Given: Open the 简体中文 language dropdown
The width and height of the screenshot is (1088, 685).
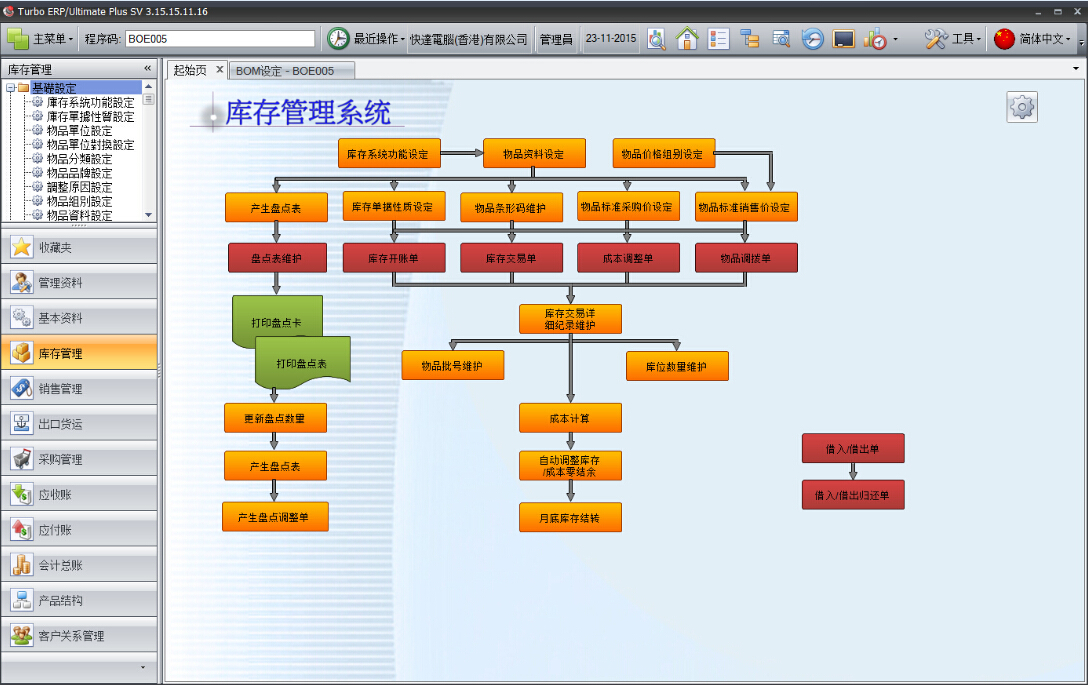Looking at the screenshot, I should pyautogui.click(x=1033, y=39).
